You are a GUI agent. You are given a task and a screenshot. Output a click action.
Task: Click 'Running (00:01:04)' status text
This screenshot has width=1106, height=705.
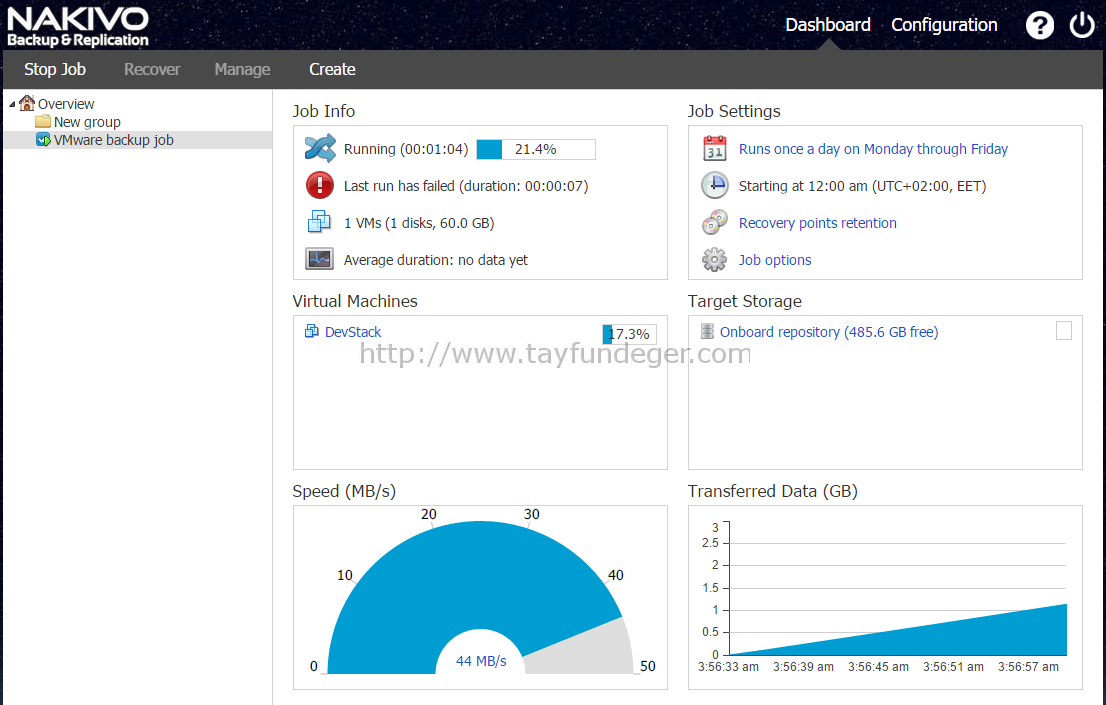(x=406, y=149)
